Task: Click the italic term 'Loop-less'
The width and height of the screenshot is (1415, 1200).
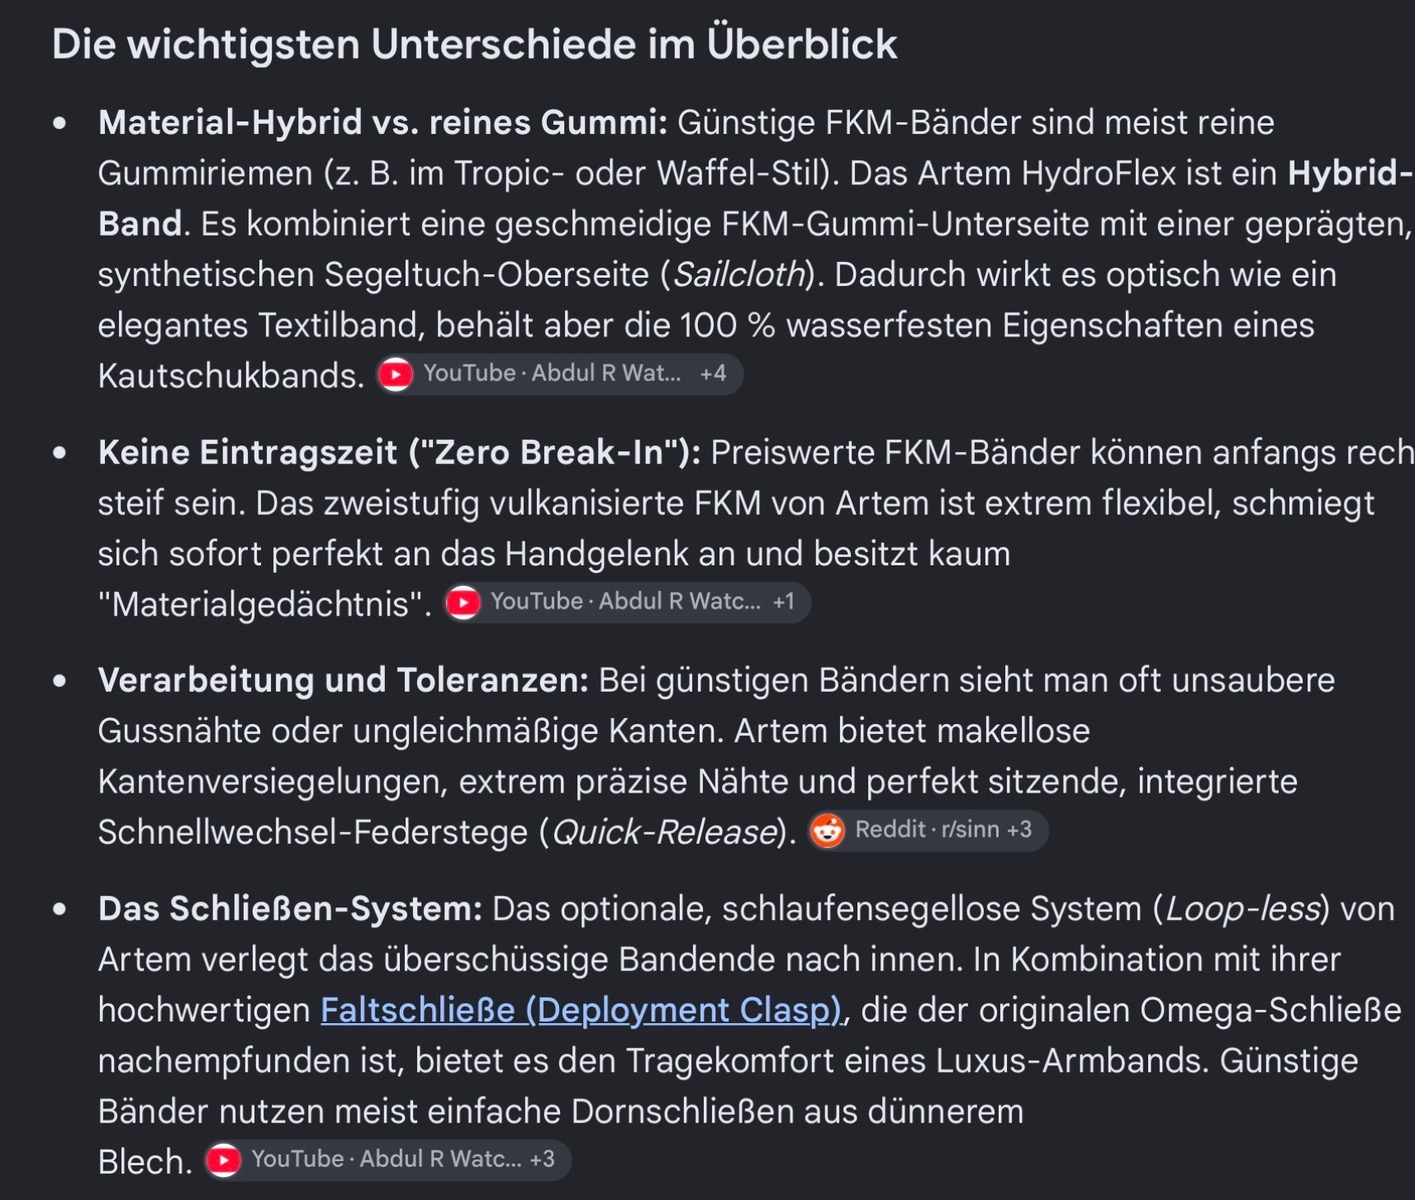Action: click(1242, 908)
